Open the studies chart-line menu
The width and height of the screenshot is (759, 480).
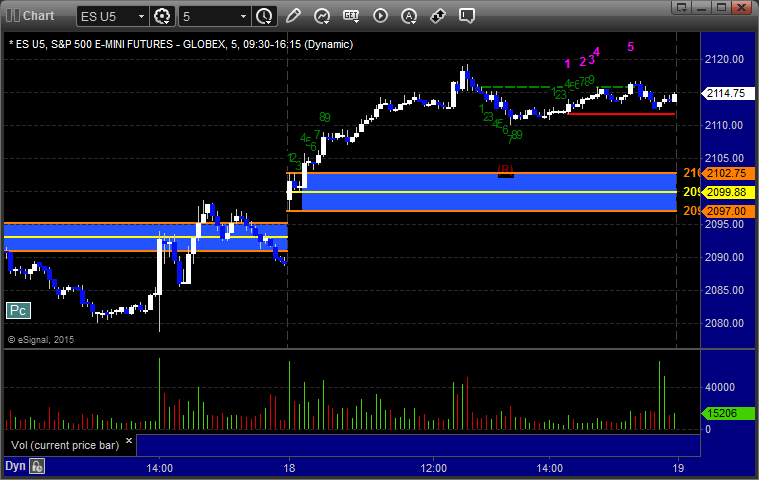tap(322, 16)
